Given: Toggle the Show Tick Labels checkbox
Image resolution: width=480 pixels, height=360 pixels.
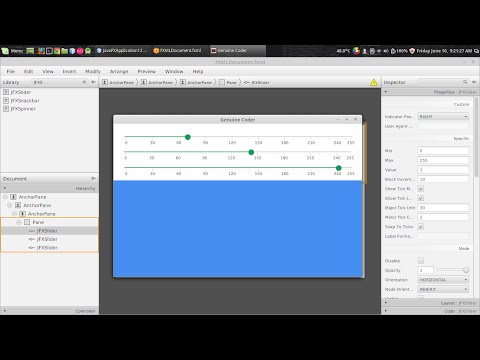Looking at the screenshot, I should pos(421,198).
